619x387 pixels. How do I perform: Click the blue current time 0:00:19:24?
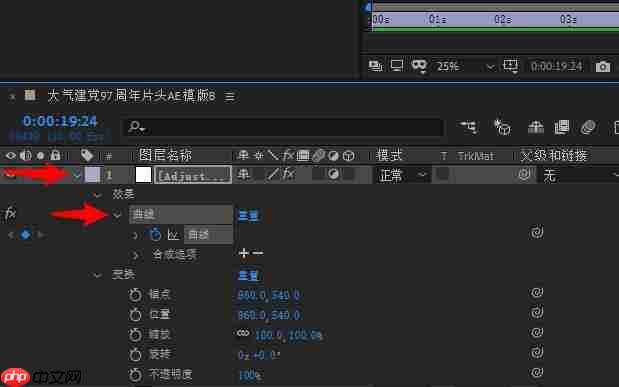pyautogui.click(x=60, y=121)
